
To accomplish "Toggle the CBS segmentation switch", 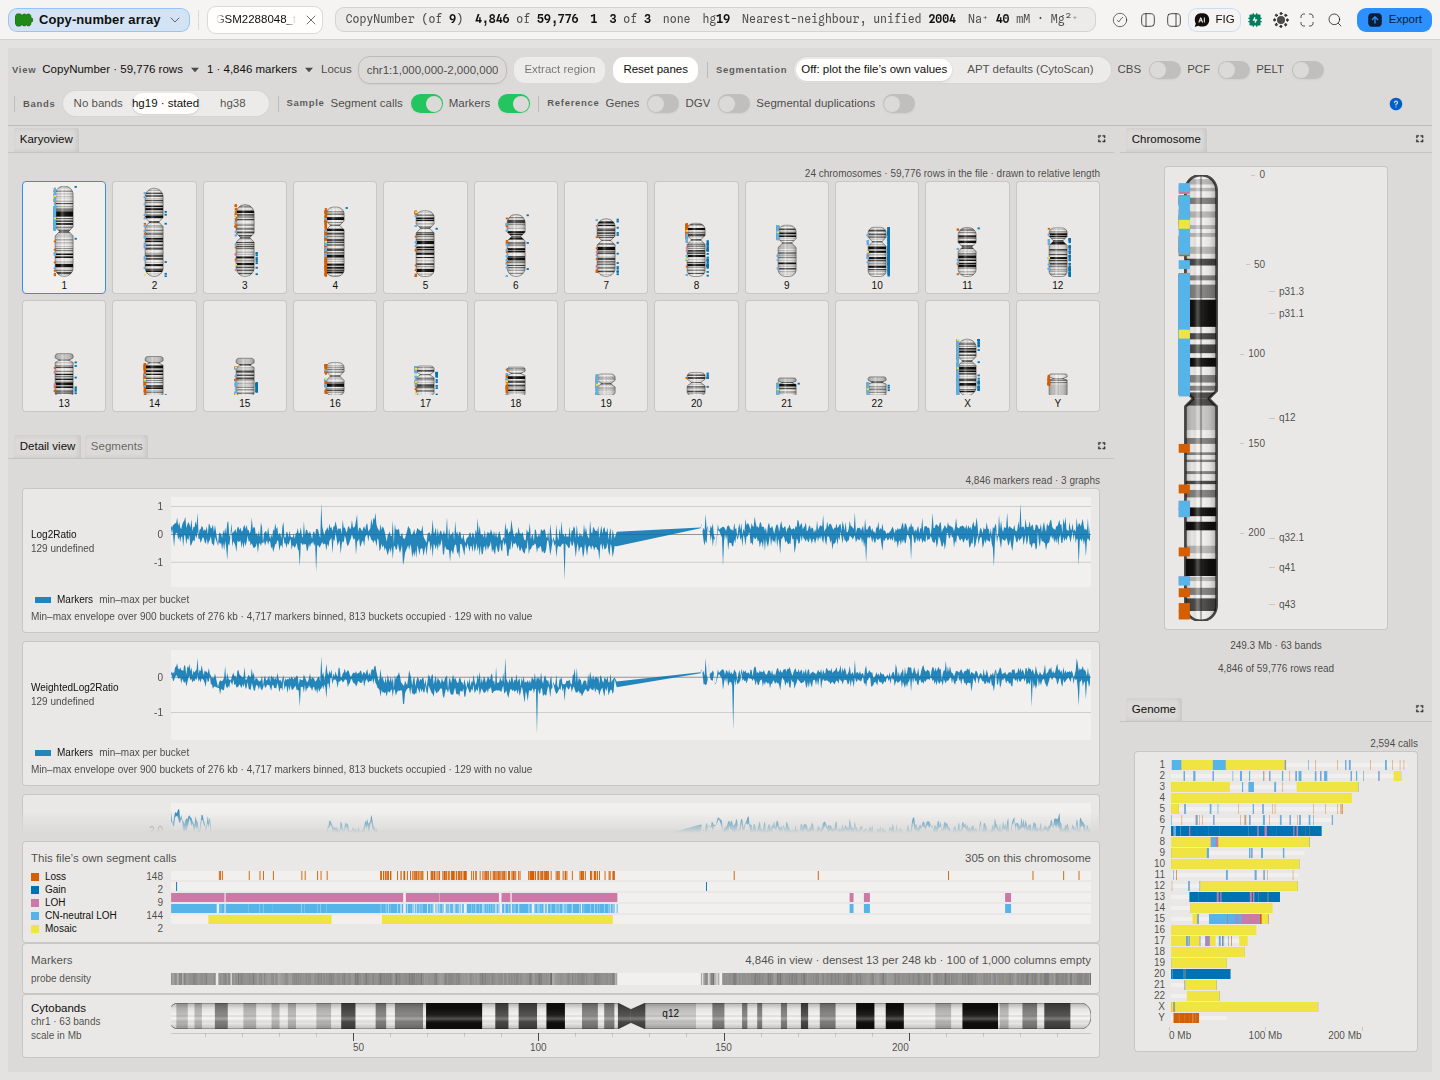I will click(x=1164, y=70).
